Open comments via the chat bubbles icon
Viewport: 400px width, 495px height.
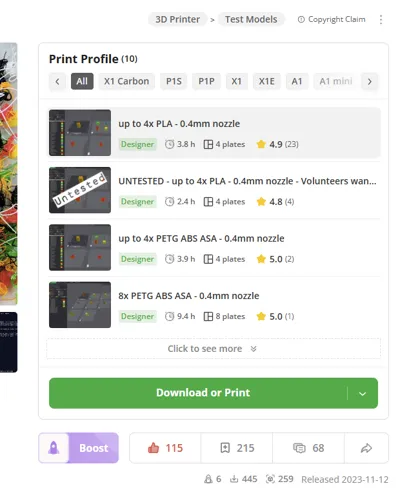299,448
